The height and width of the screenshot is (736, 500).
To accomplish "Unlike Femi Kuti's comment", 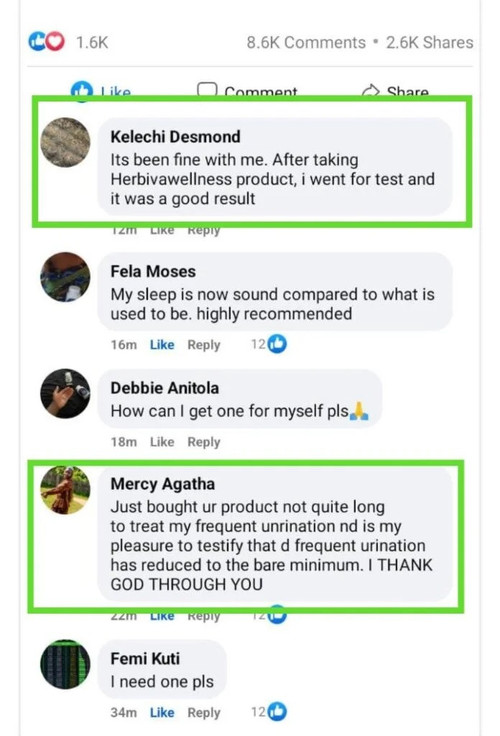I will [162, 712].
